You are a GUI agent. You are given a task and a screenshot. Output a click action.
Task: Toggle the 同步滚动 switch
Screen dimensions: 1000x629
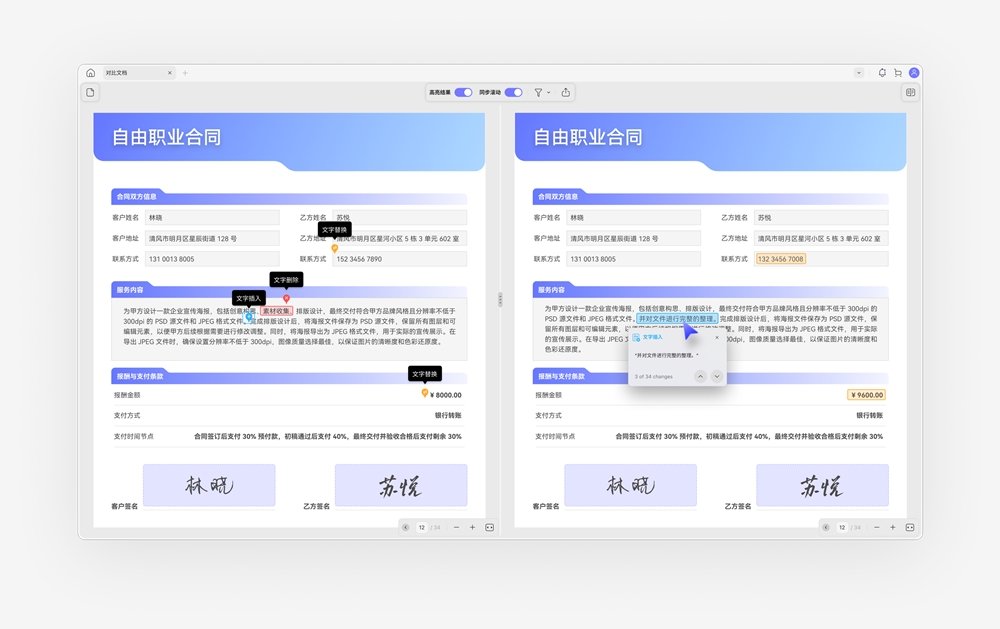point(513,92)
